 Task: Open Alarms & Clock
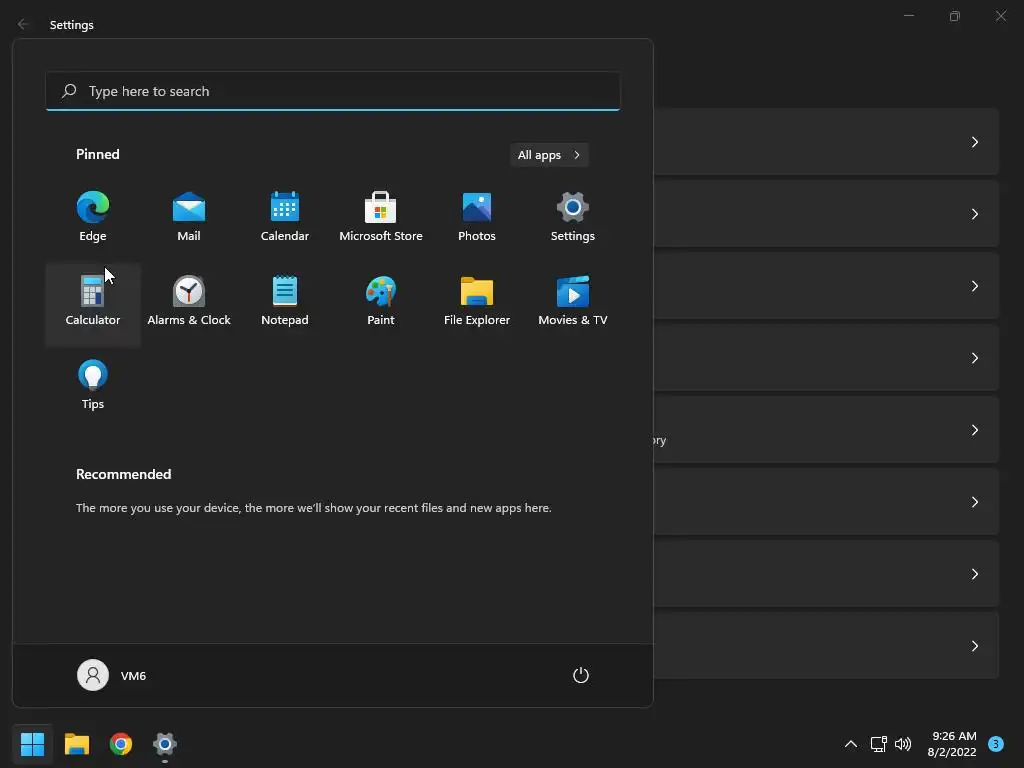click(189, 301)
